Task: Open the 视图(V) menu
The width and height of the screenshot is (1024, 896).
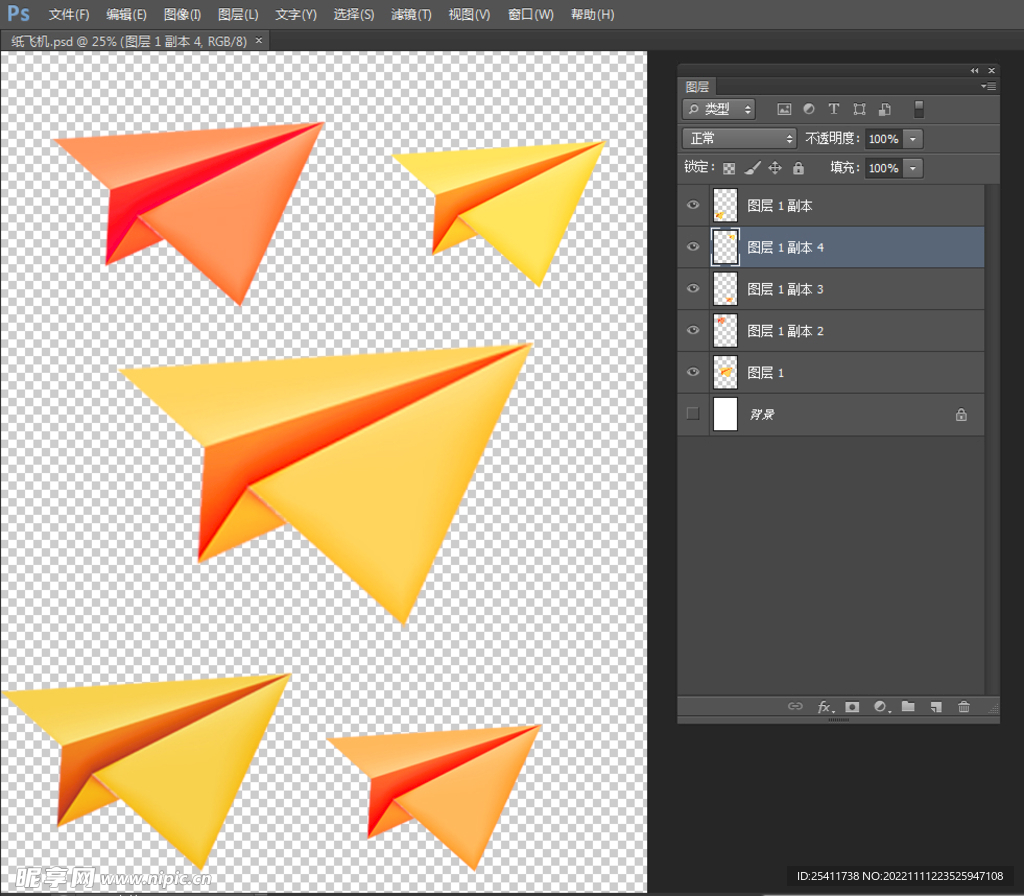Action: [469, 14]
